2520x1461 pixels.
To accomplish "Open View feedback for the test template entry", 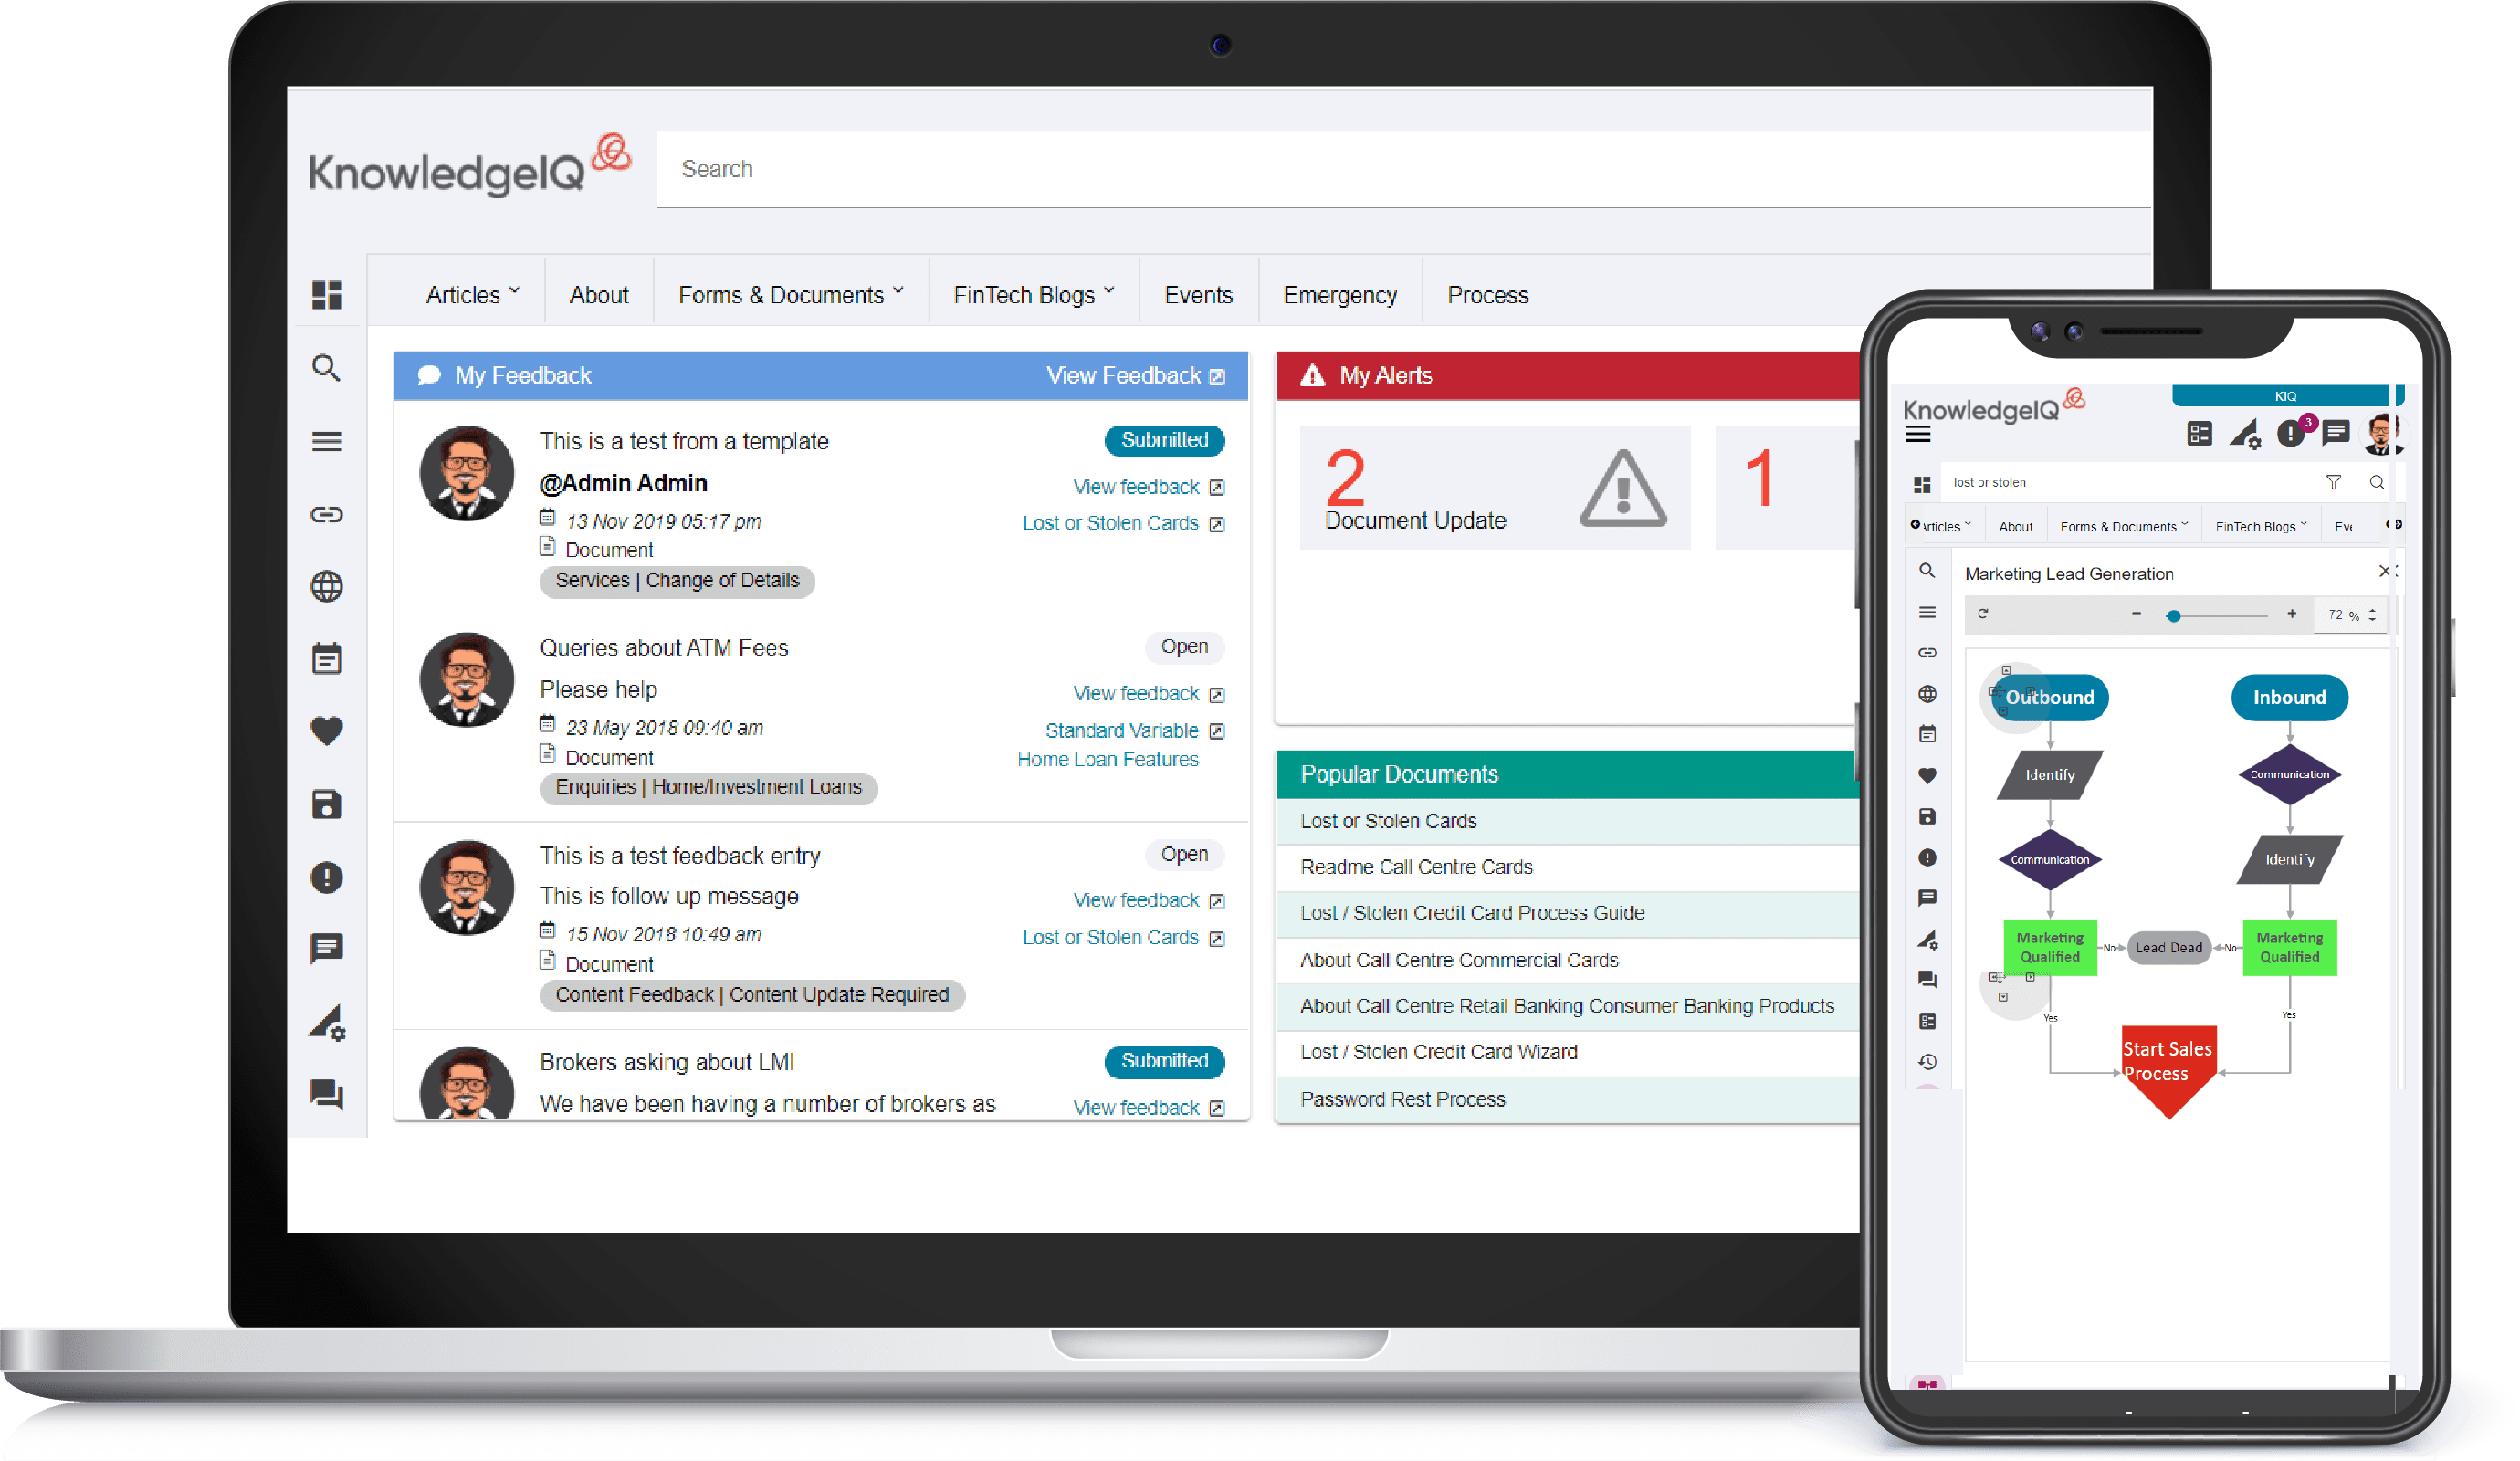I will 1148,487.
